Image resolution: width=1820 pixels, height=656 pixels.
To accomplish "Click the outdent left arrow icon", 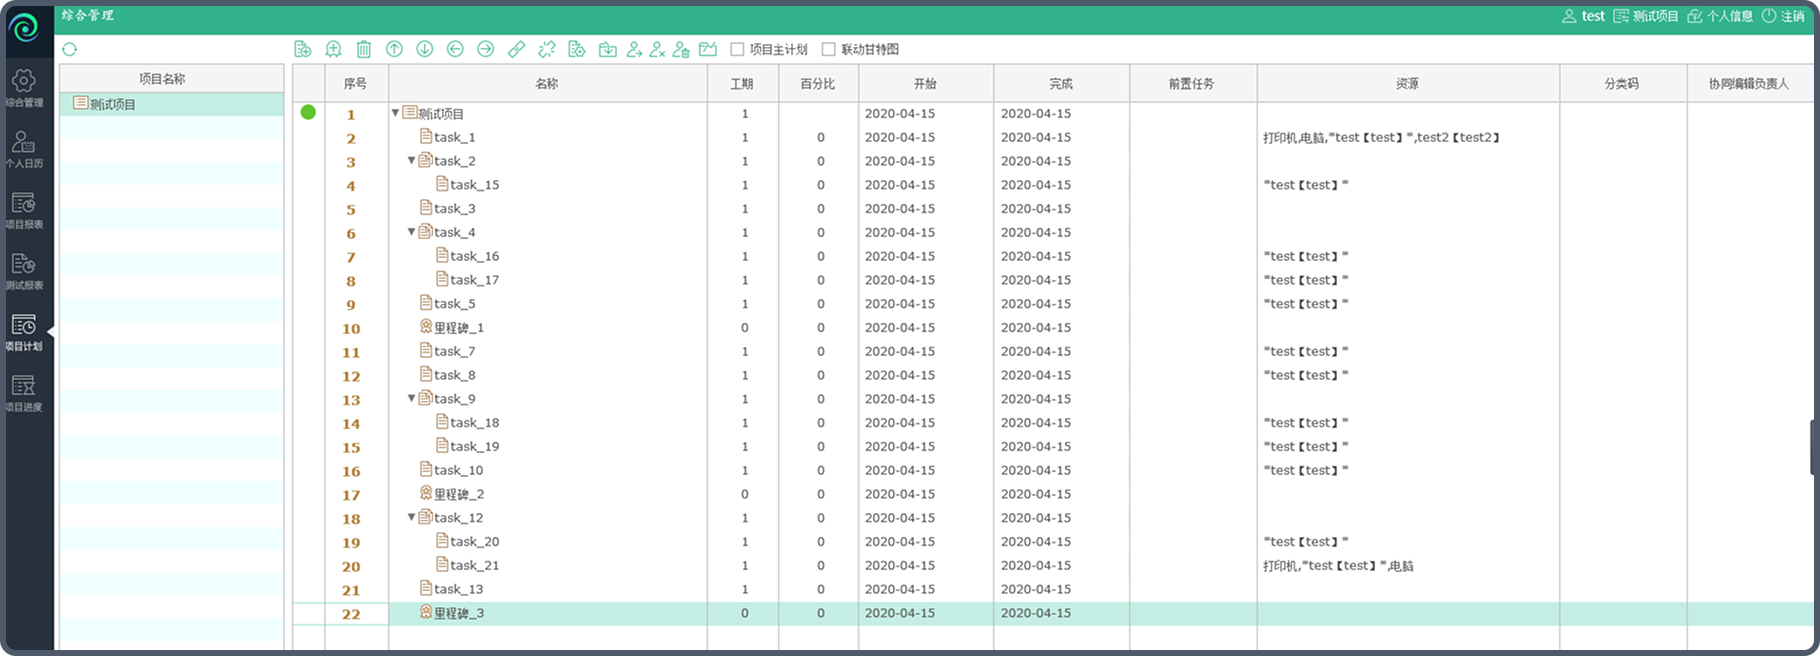I will click(x=455, y=49).
